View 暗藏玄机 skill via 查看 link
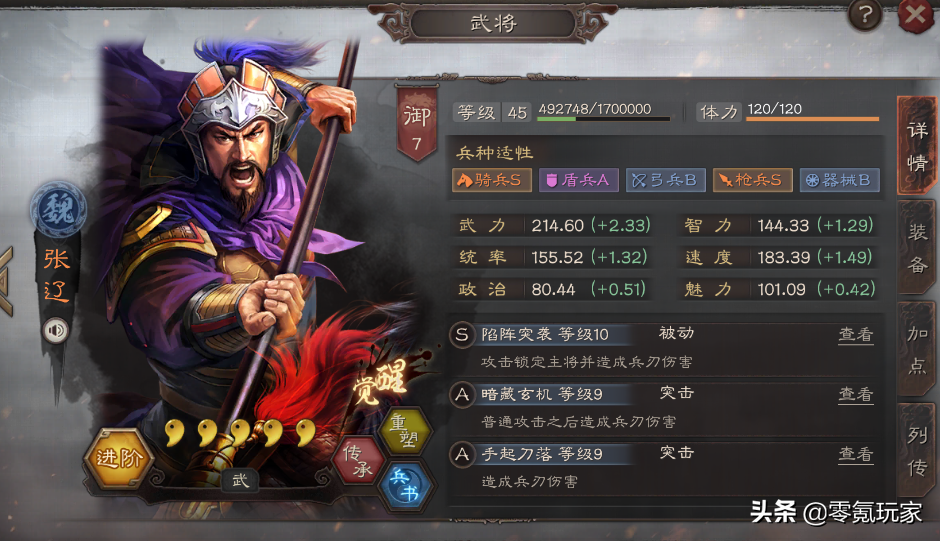Viewport: 940px width, 541px height. [855, 394]
